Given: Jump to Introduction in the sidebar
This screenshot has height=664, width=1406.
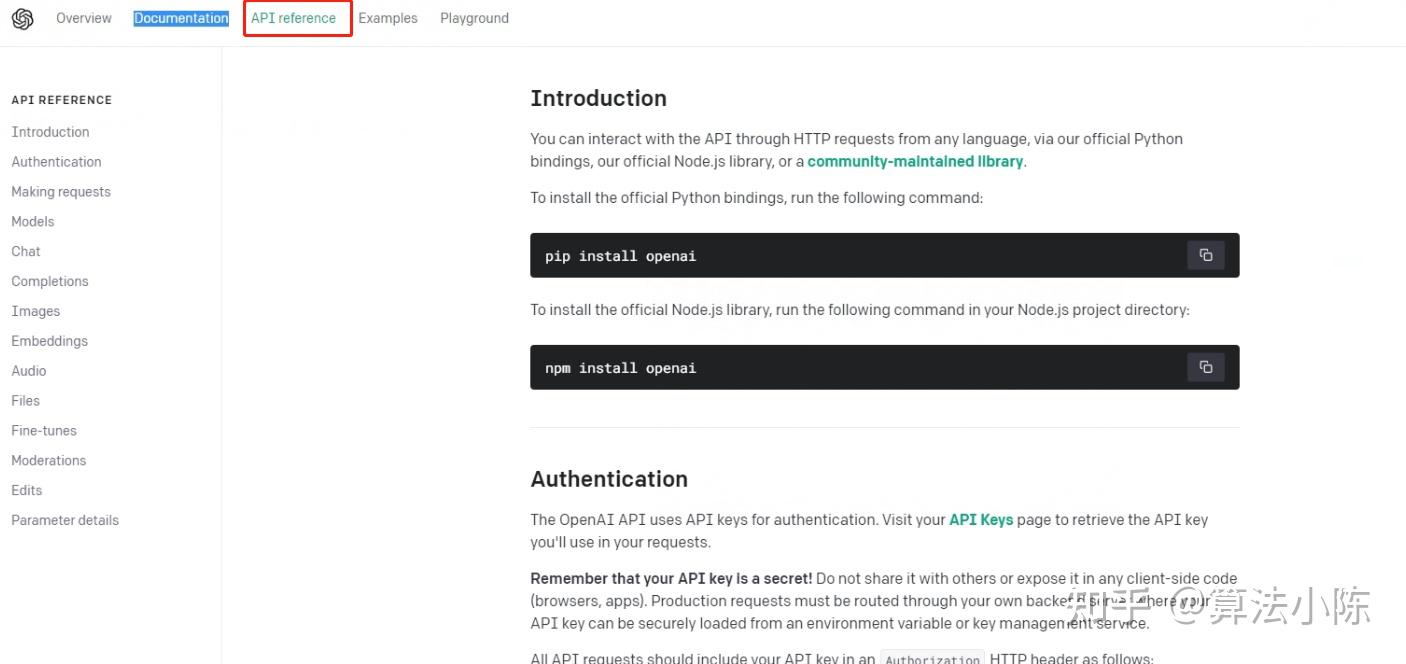Looking at the screenshot, I should (x=50, y=132).
